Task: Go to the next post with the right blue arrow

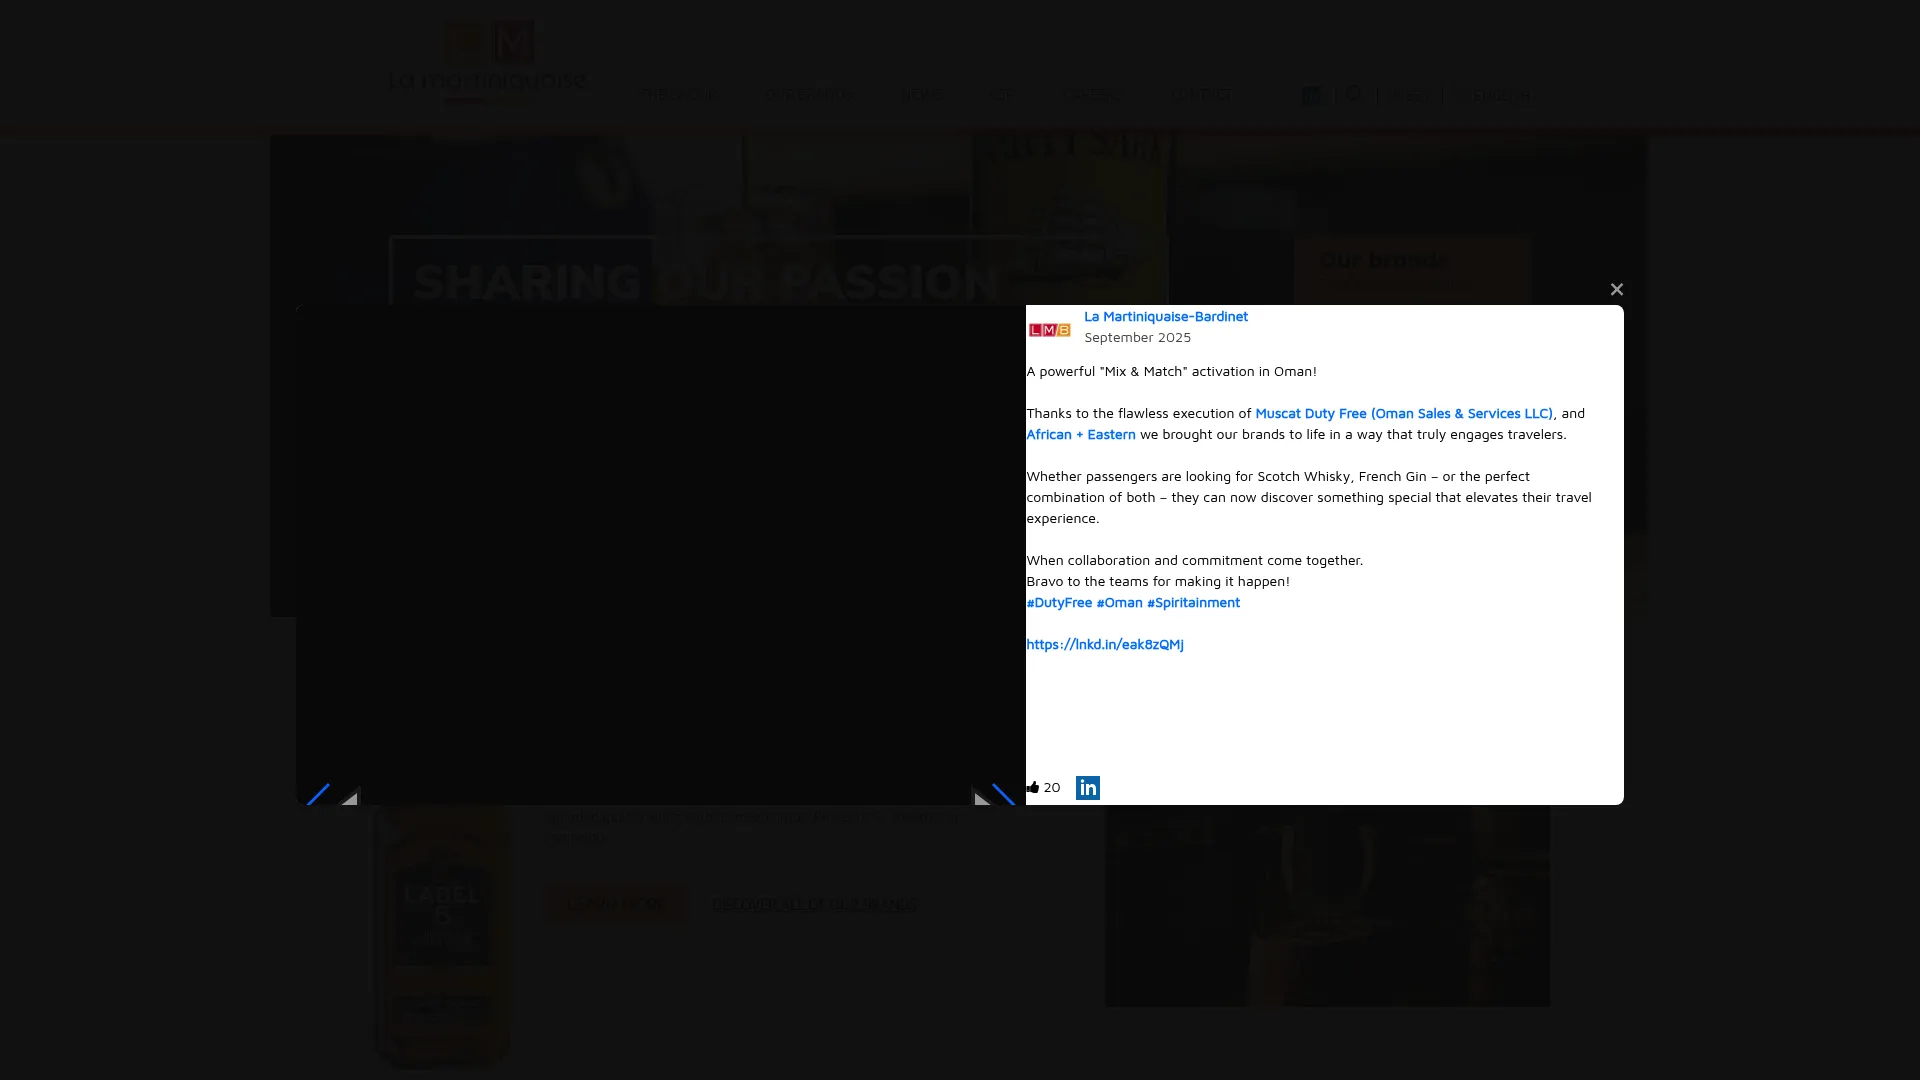Action: (x=1003, y=795)
